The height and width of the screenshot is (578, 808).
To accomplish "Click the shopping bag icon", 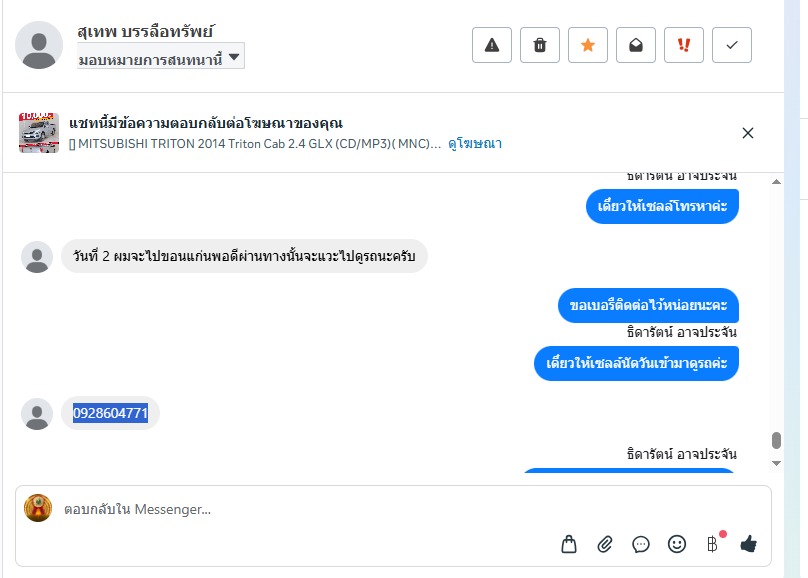I will (x=569, y=544).
